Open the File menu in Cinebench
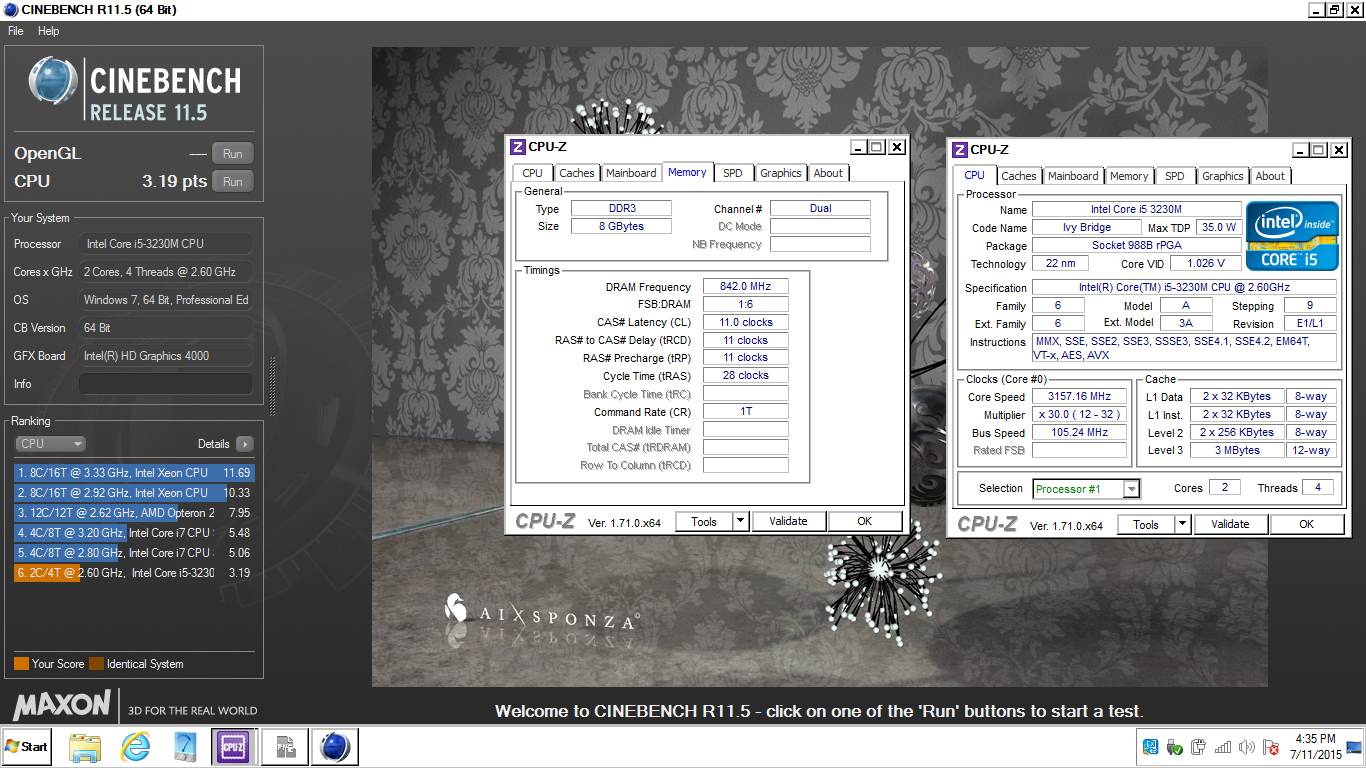The width and height of the screenshot is (1366, 768). tap(16, 31)
